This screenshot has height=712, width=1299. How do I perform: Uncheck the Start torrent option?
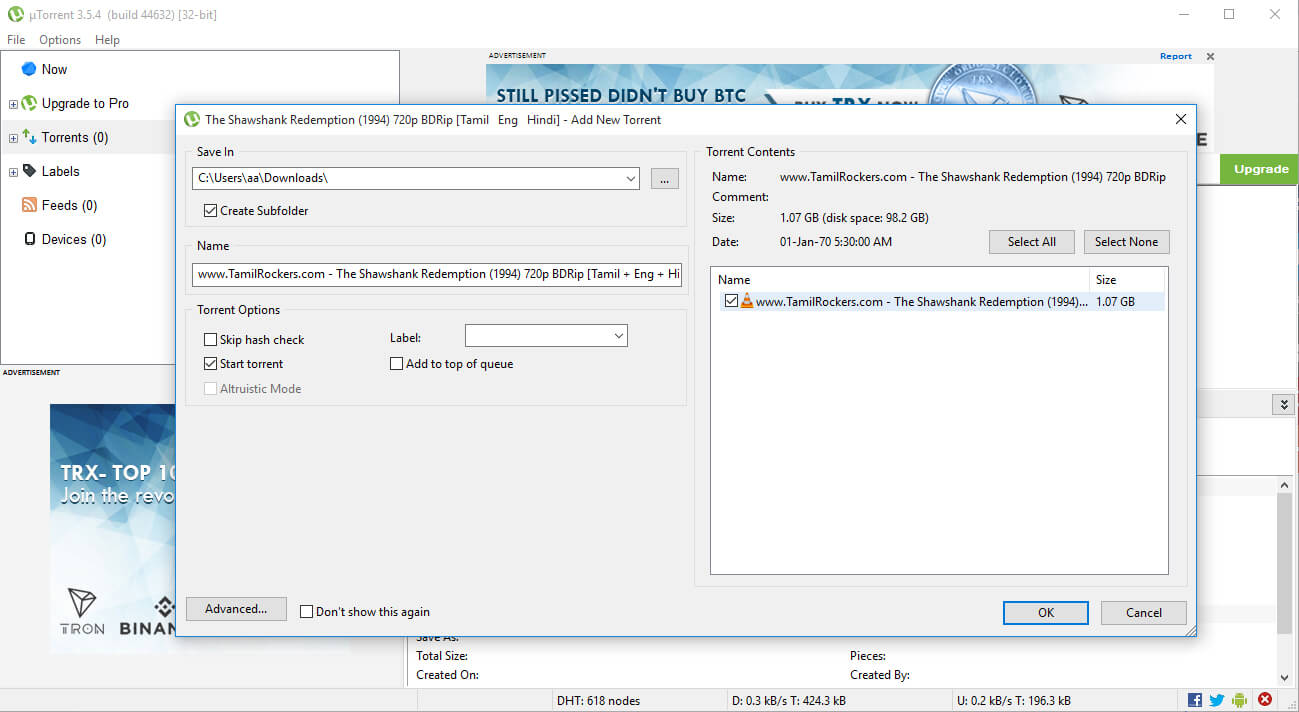(210, 364)
